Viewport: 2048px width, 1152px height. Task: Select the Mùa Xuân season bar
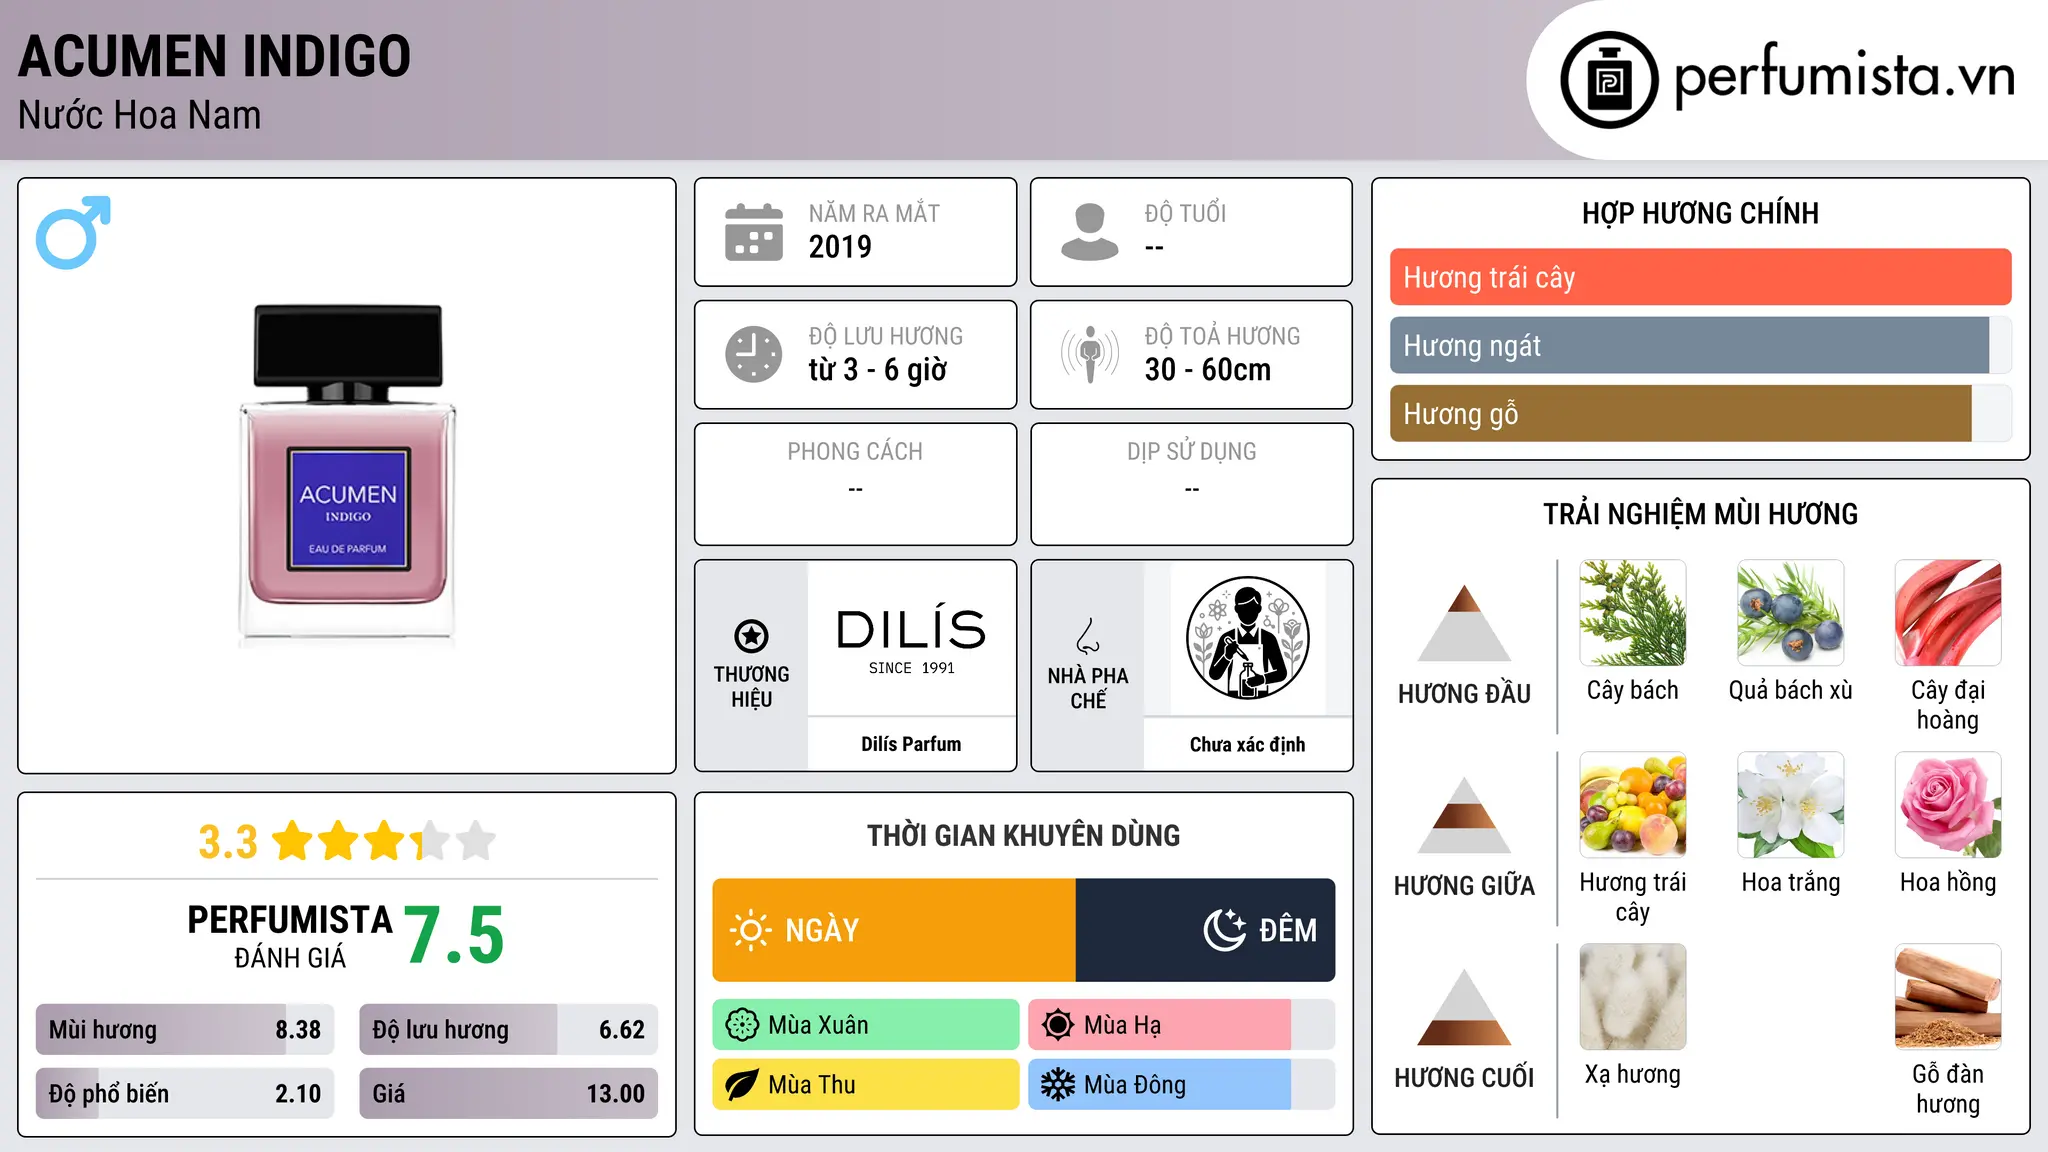point(866,1025)
